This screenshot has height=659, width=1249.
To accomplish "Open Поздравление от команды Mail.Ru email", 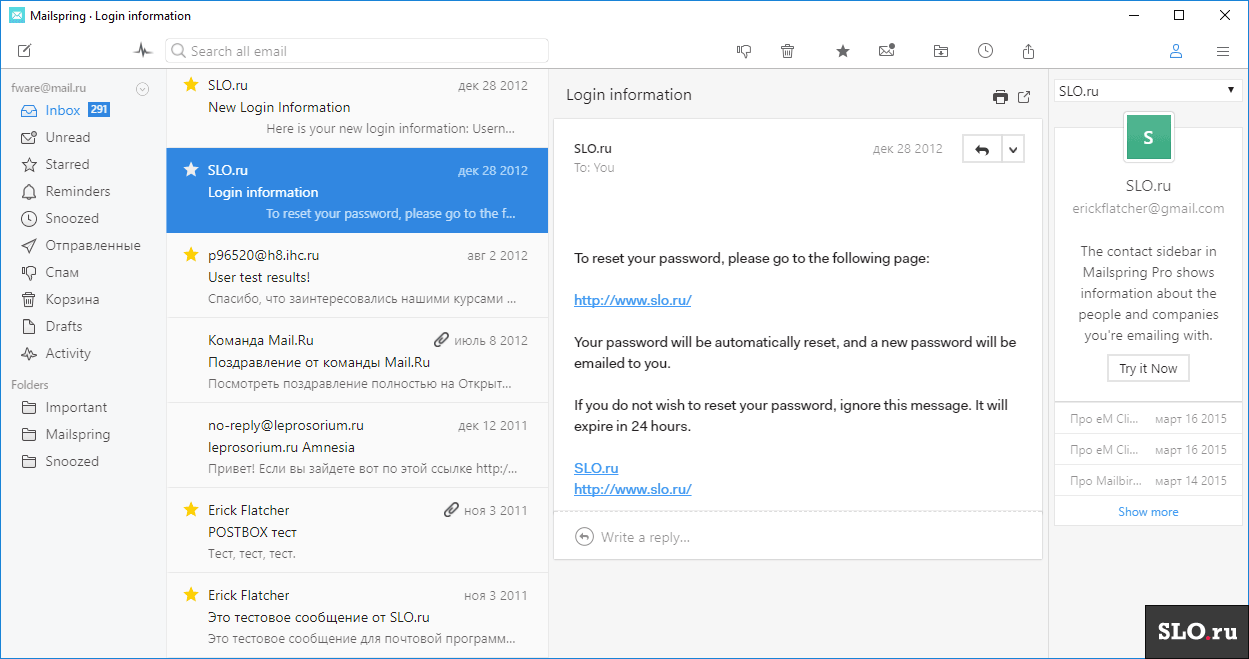I will point(357,361).
